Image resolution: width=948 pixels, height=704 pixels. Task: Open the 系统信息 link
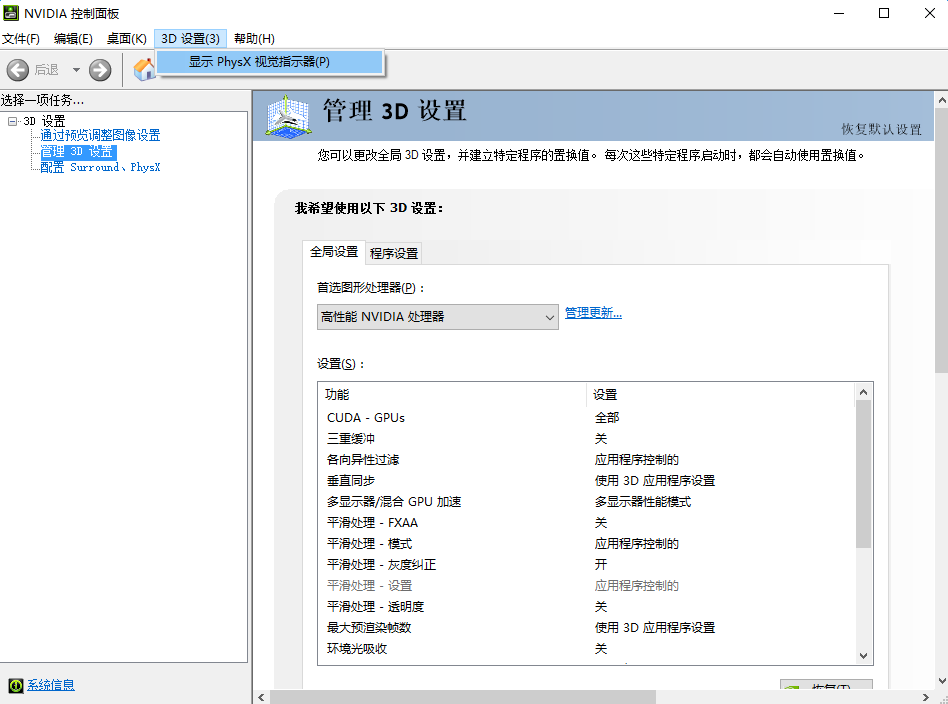(x=51, y=685)
